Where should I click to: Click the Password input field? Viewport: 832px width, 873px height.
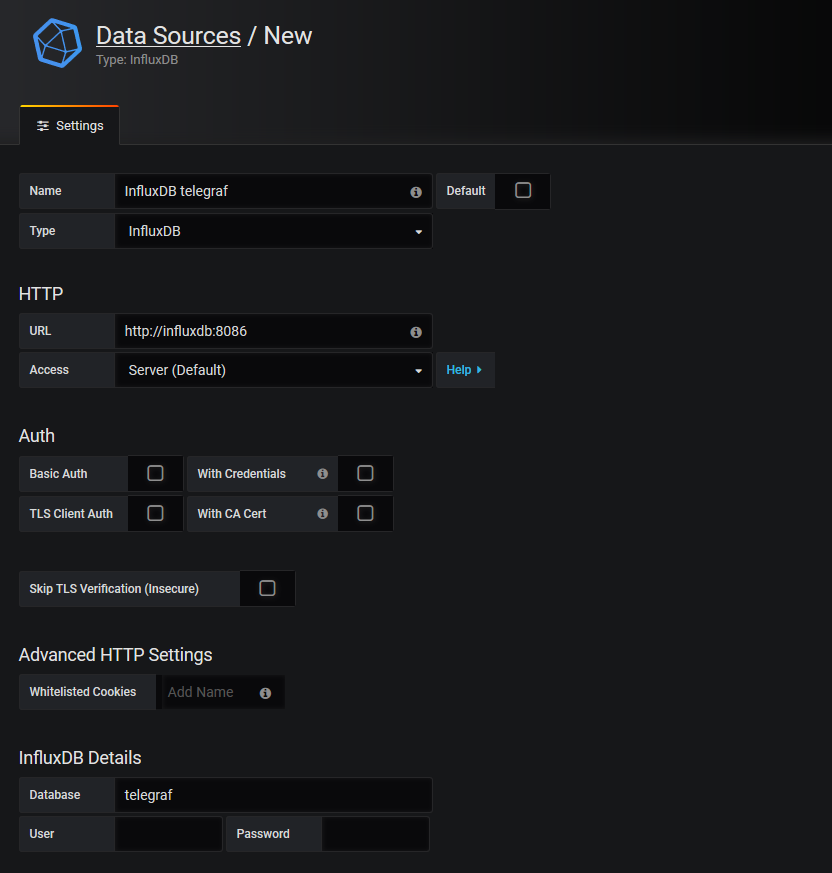(x=375, y=834)
